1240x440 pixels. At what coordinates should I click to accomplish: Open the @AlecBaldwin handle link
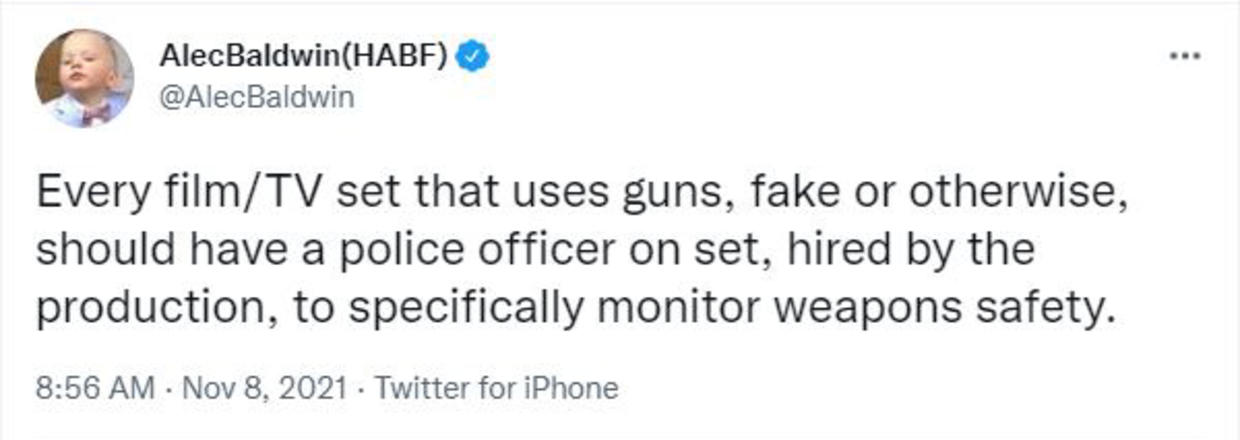256,99
